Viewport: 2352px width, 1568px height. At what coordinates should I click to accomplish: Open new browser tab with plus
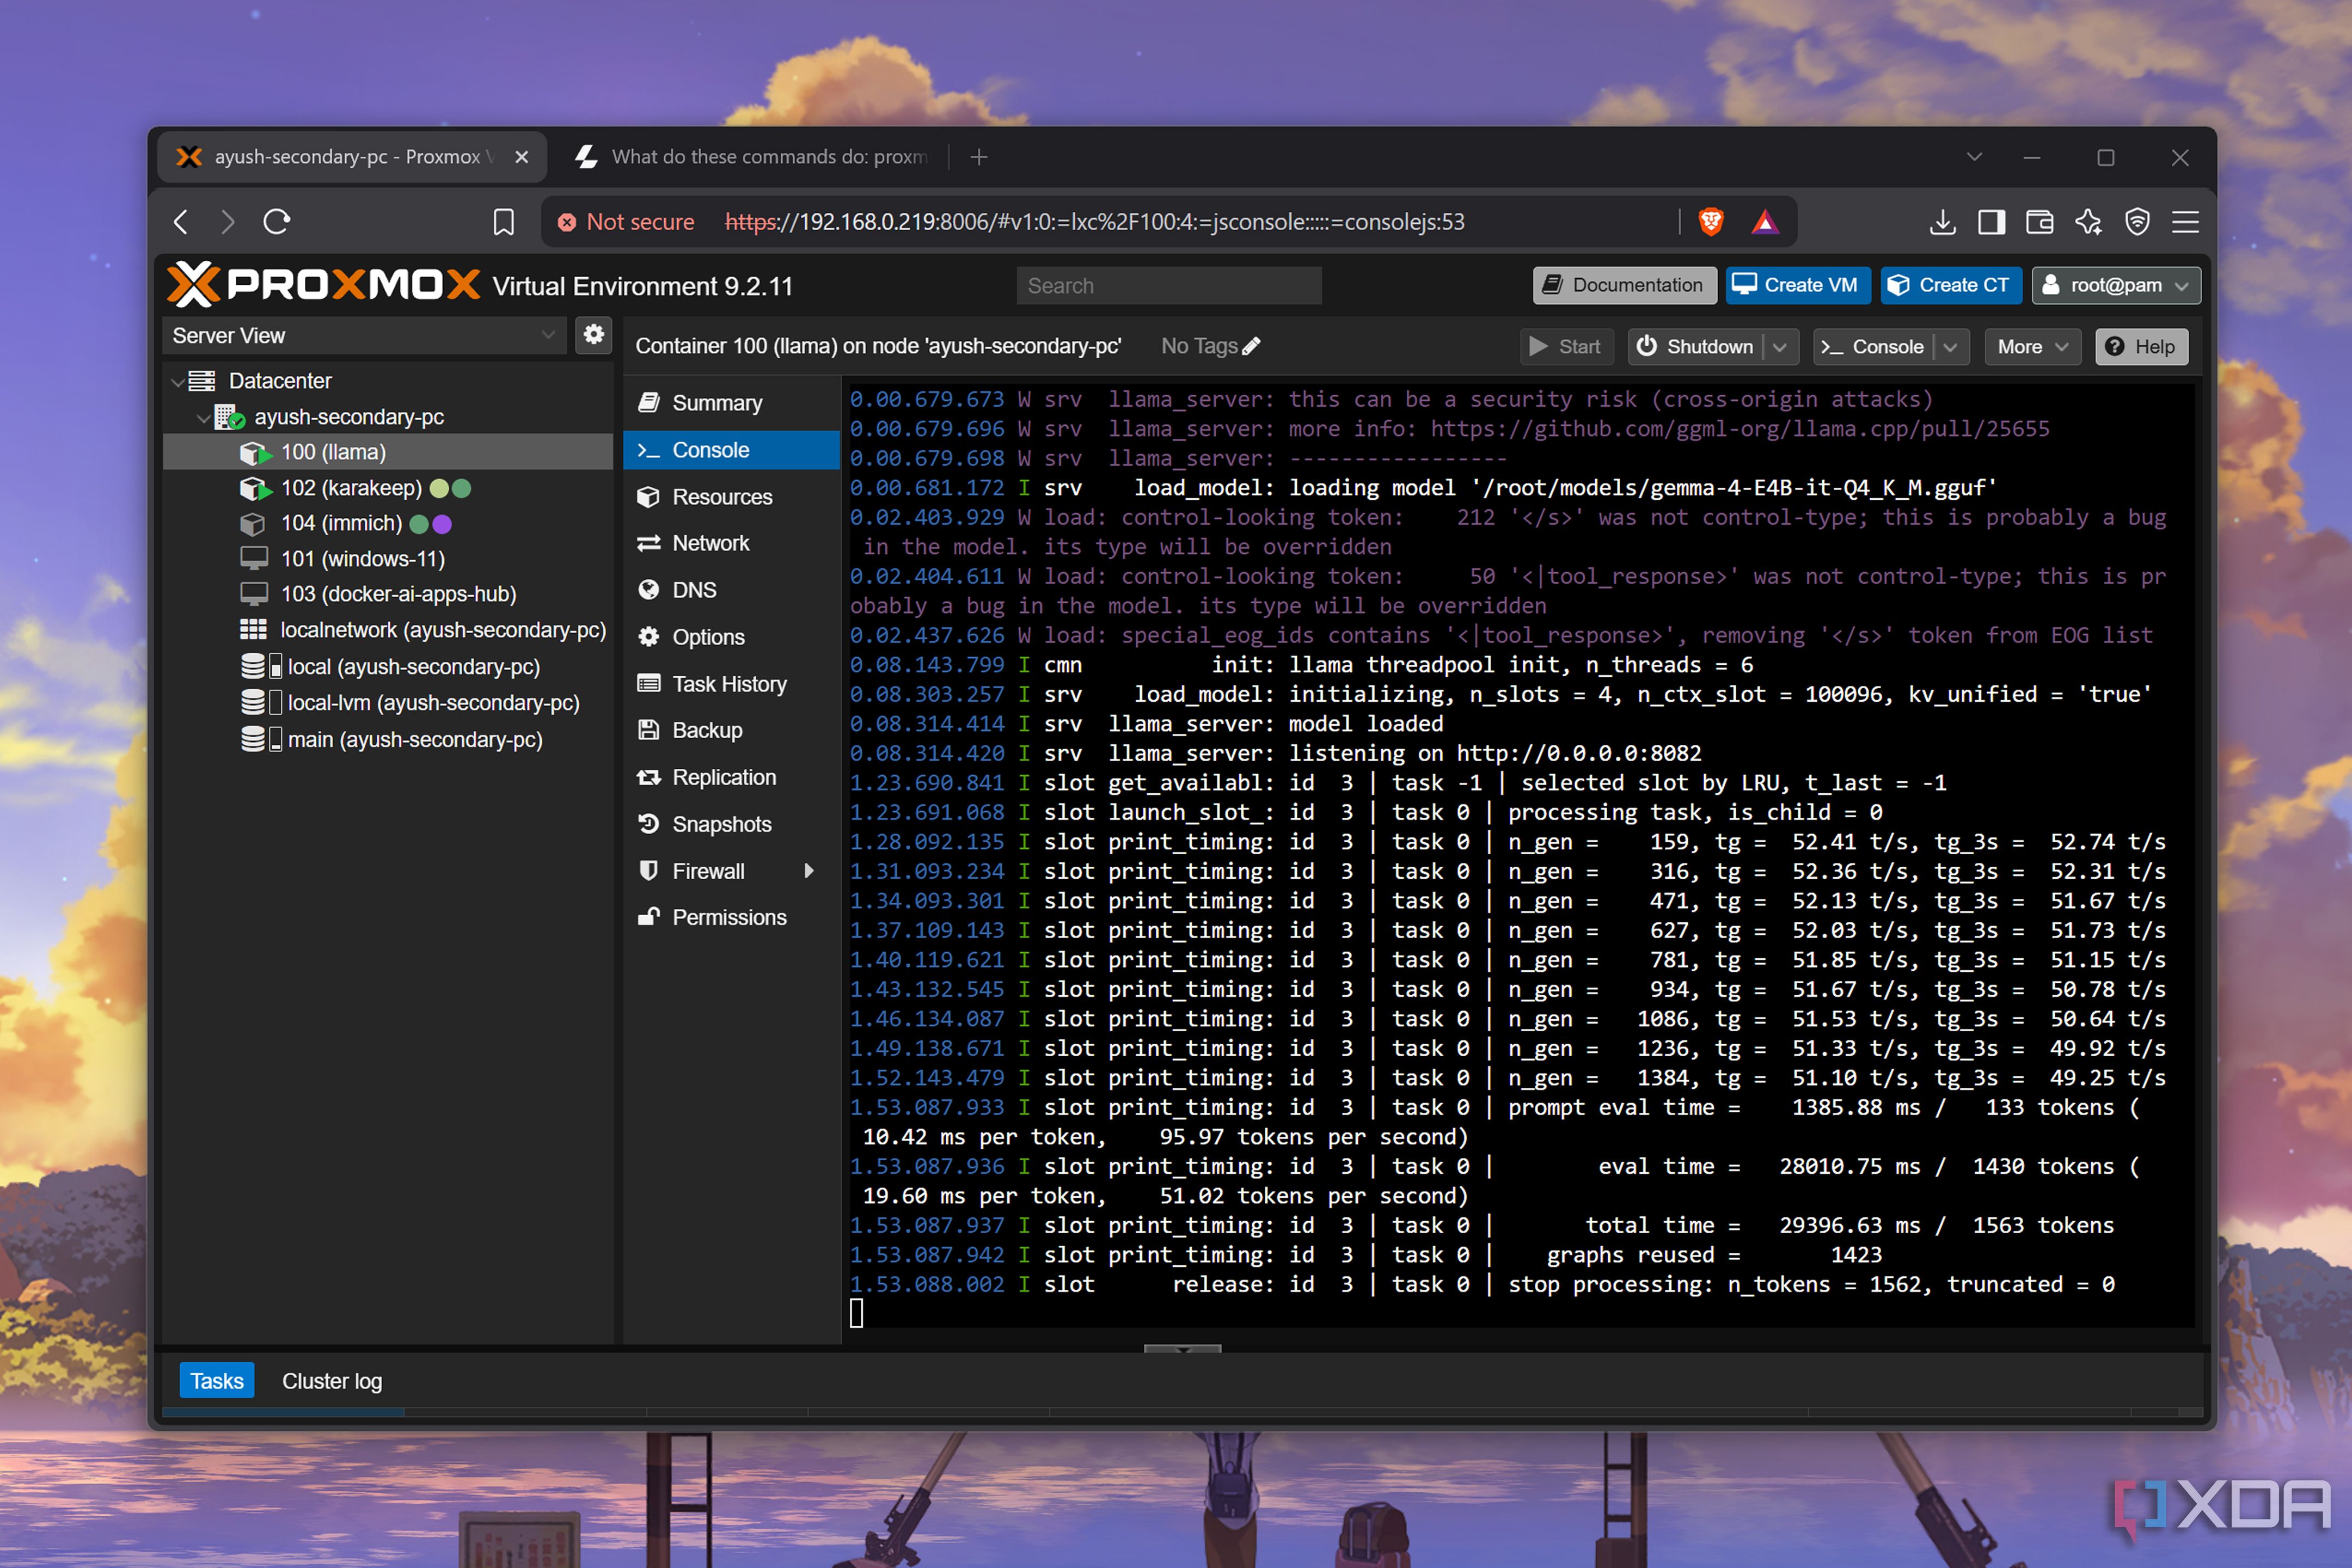pos(979,157)
